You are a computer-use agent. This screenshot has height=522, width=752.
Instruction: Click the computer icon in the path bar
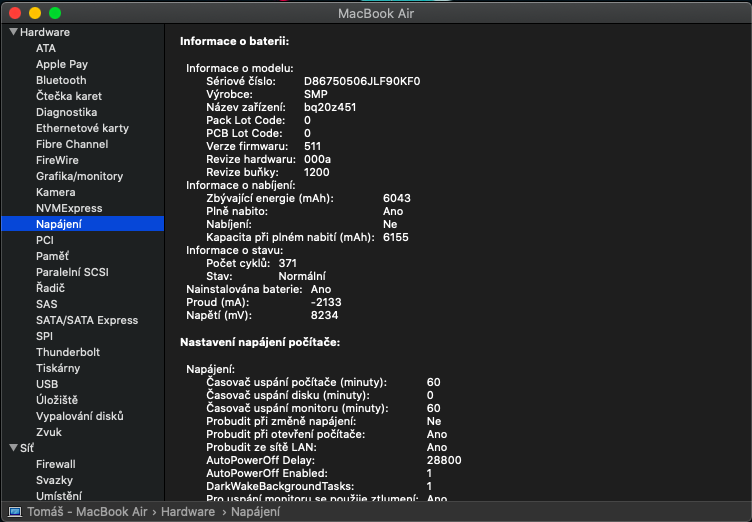15,511
